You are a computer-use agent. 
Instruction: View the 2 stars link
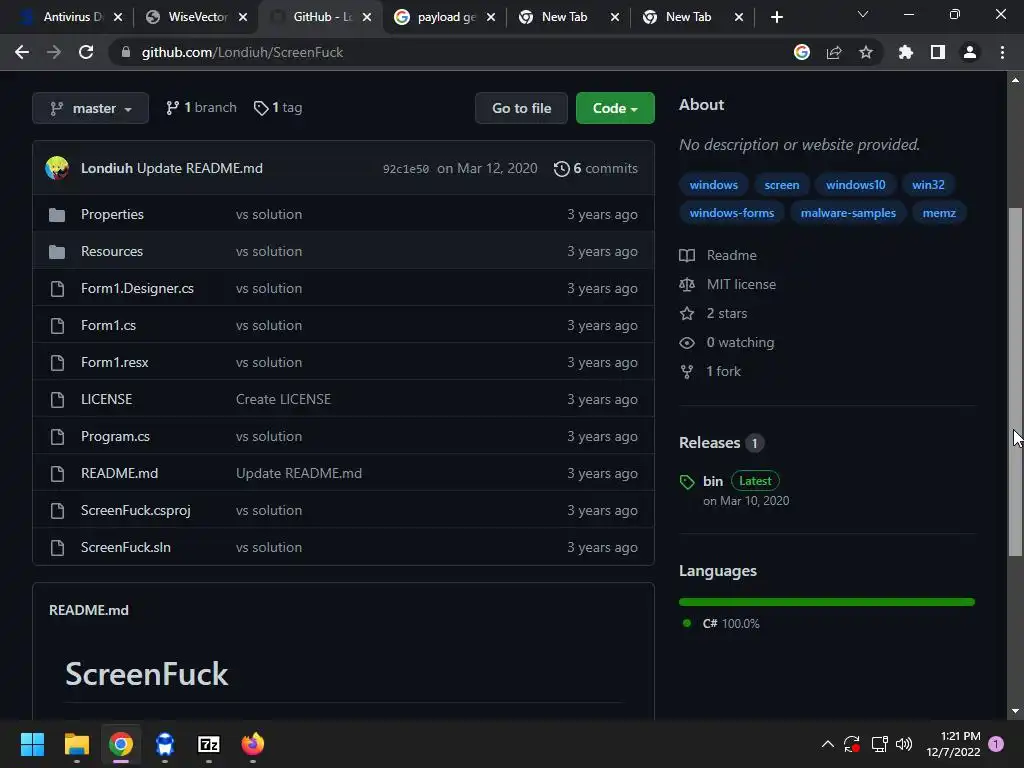click(x=713, y=313)
